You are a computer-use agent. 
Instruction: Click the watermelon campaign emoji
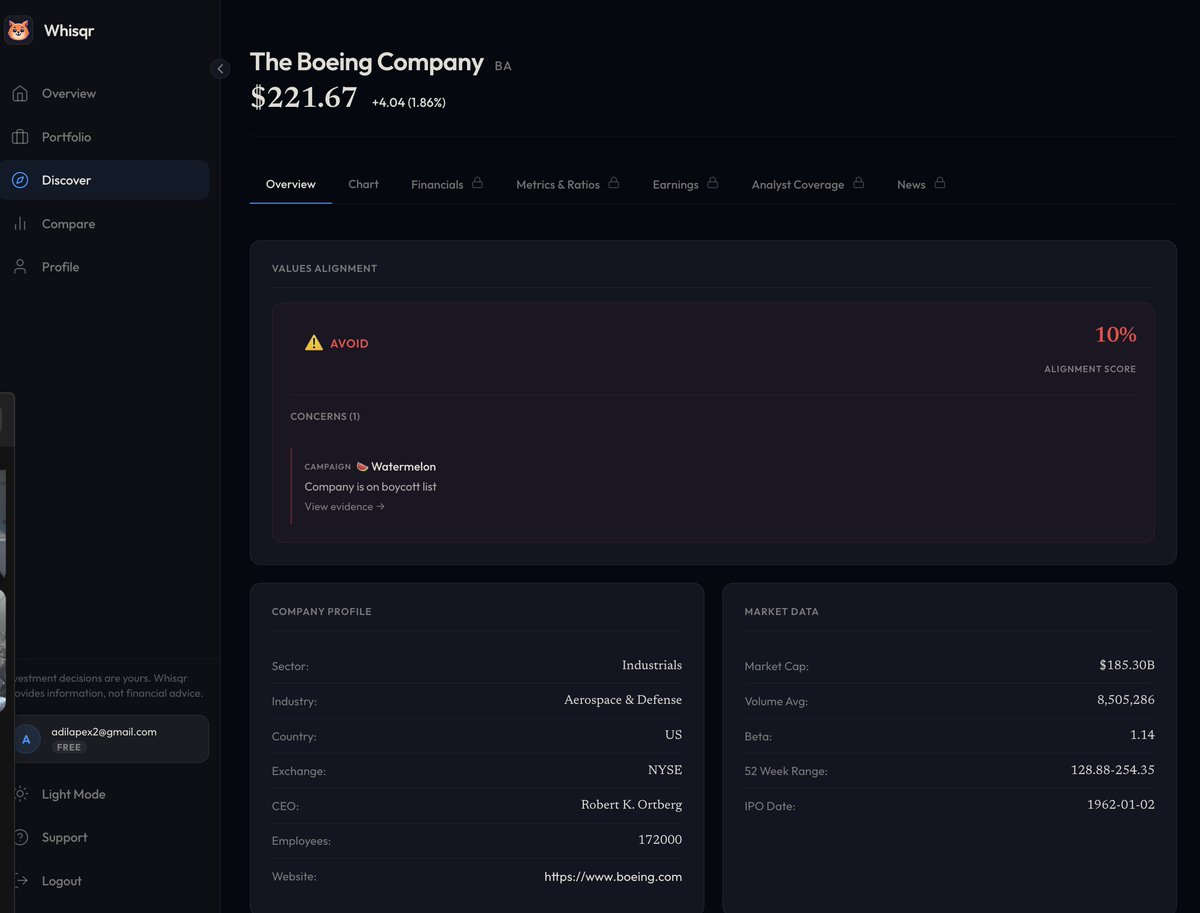tap(362, 466)
